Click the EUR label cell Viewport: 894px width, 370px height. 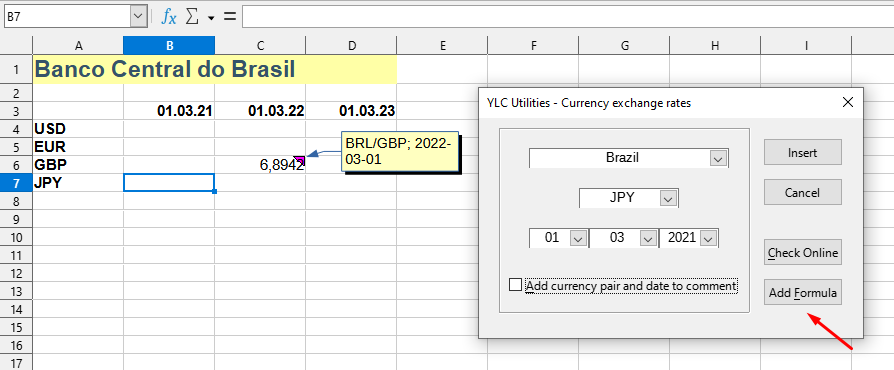[78, 147]
